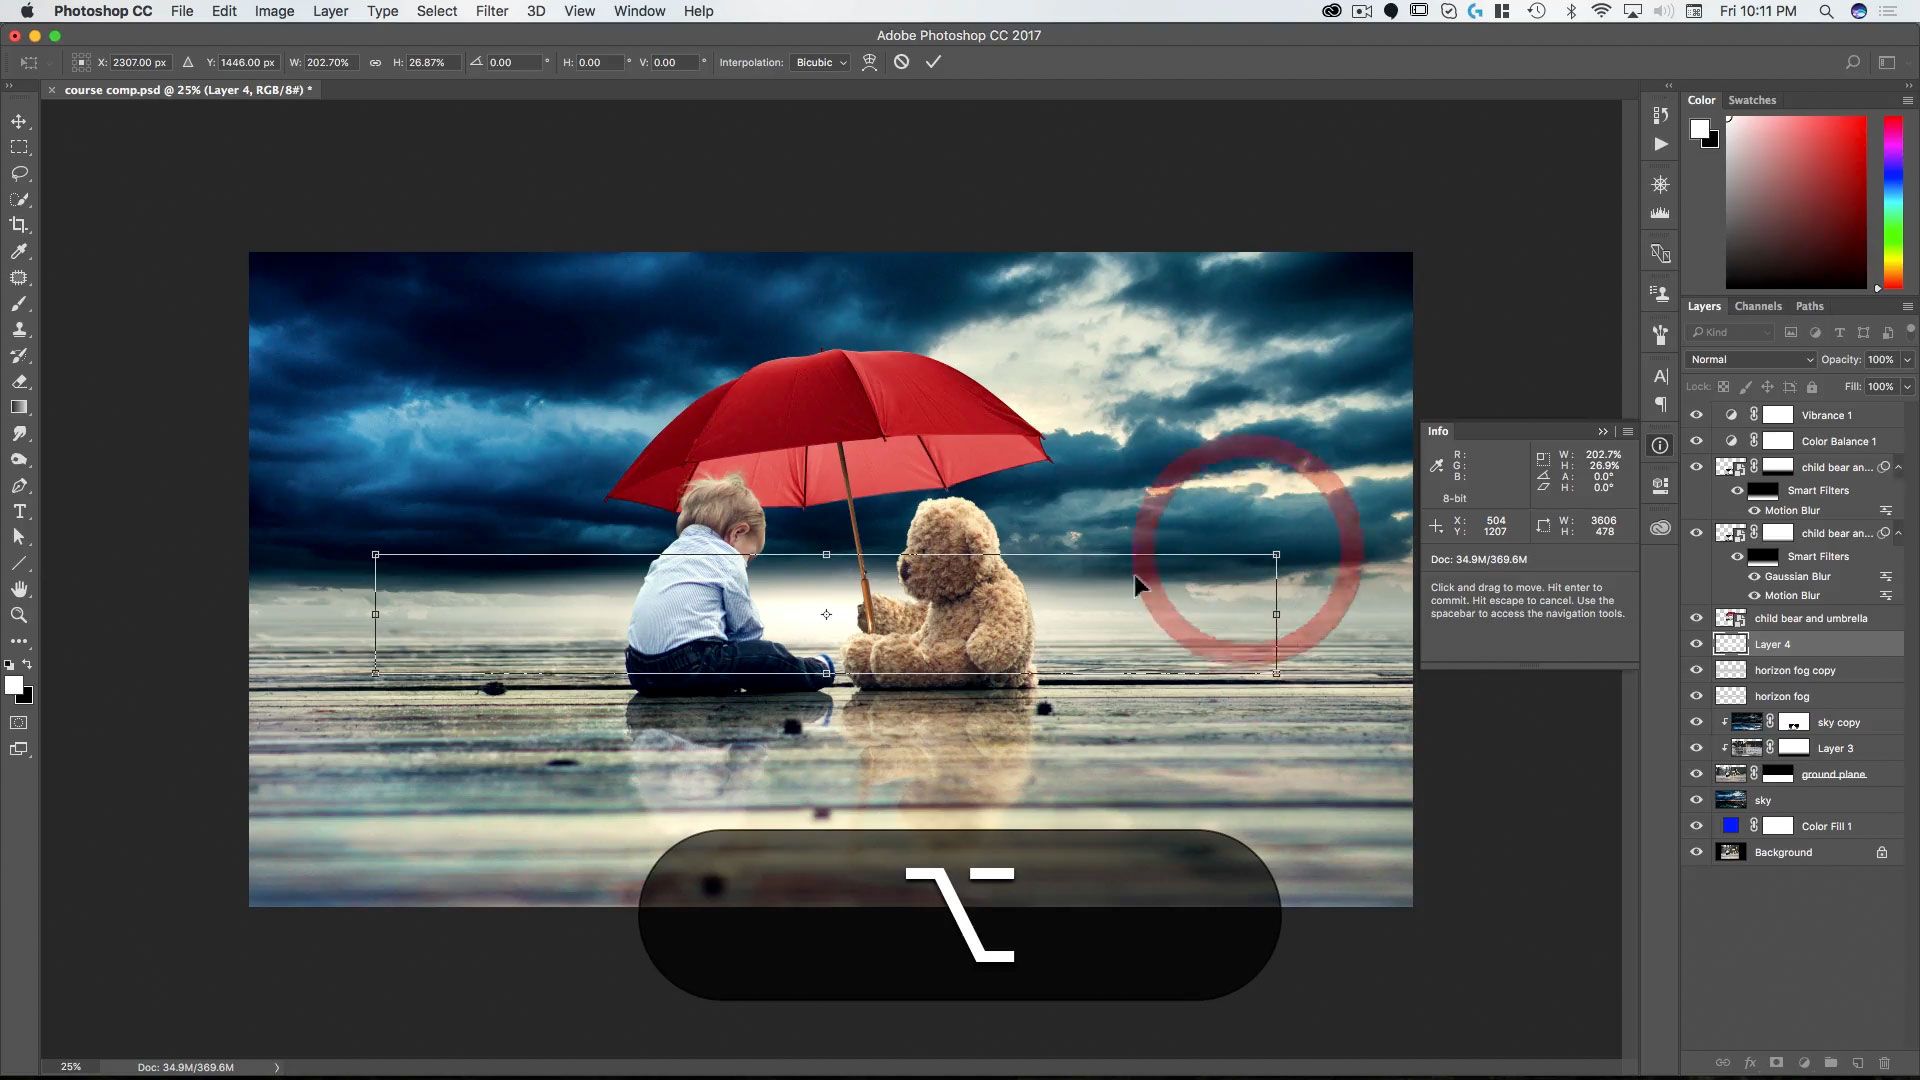The image size is (1920, 1080).
Task: Hide the horizon fog layer
Action: pos(1696,696)
